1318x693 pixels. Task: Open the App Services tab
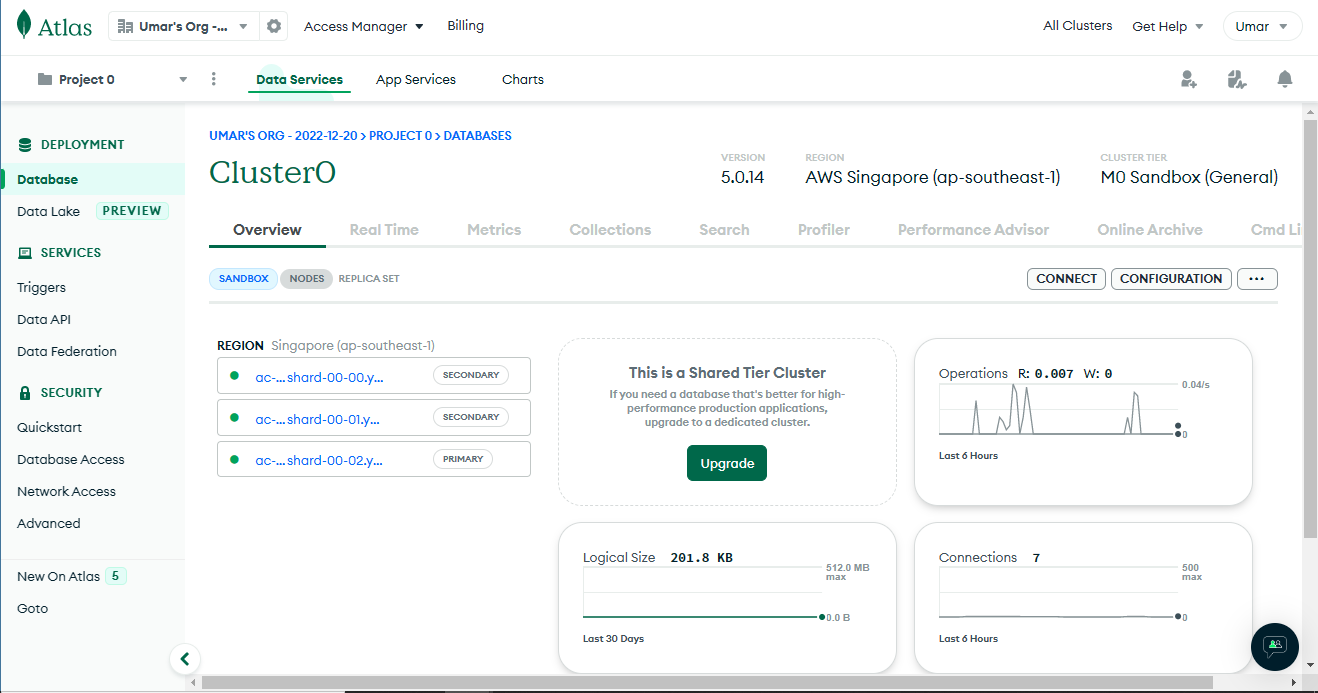click(416, 78)
